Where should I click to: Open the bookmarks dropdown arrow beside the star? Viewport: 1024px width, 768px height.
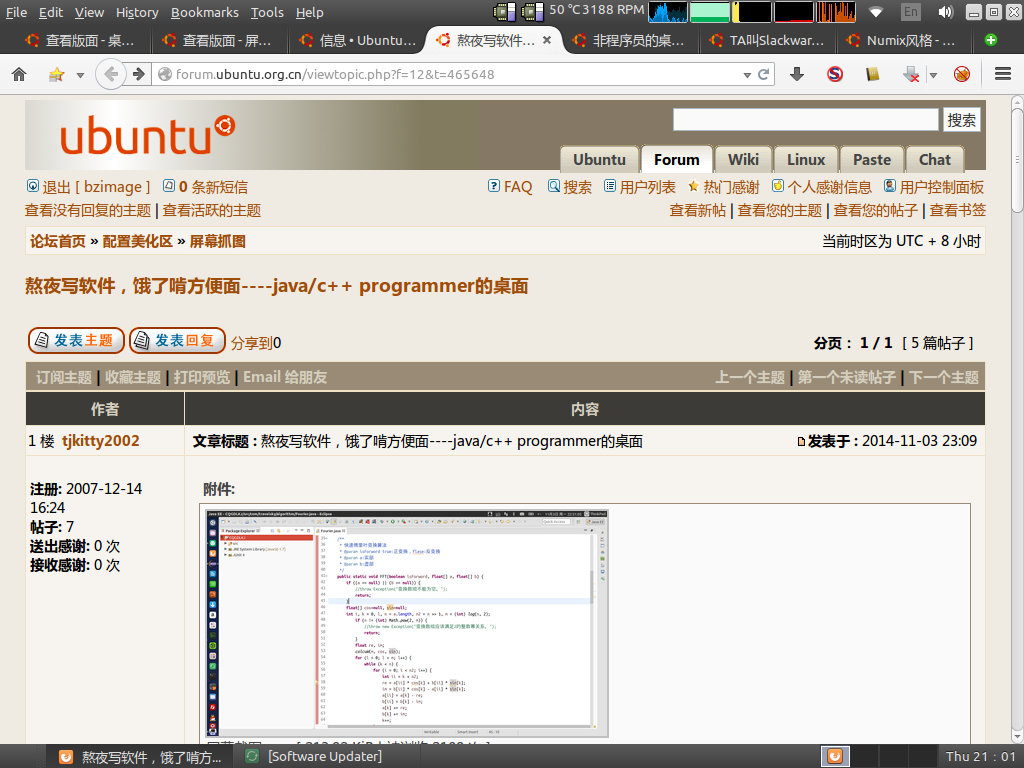pos(80,75)
